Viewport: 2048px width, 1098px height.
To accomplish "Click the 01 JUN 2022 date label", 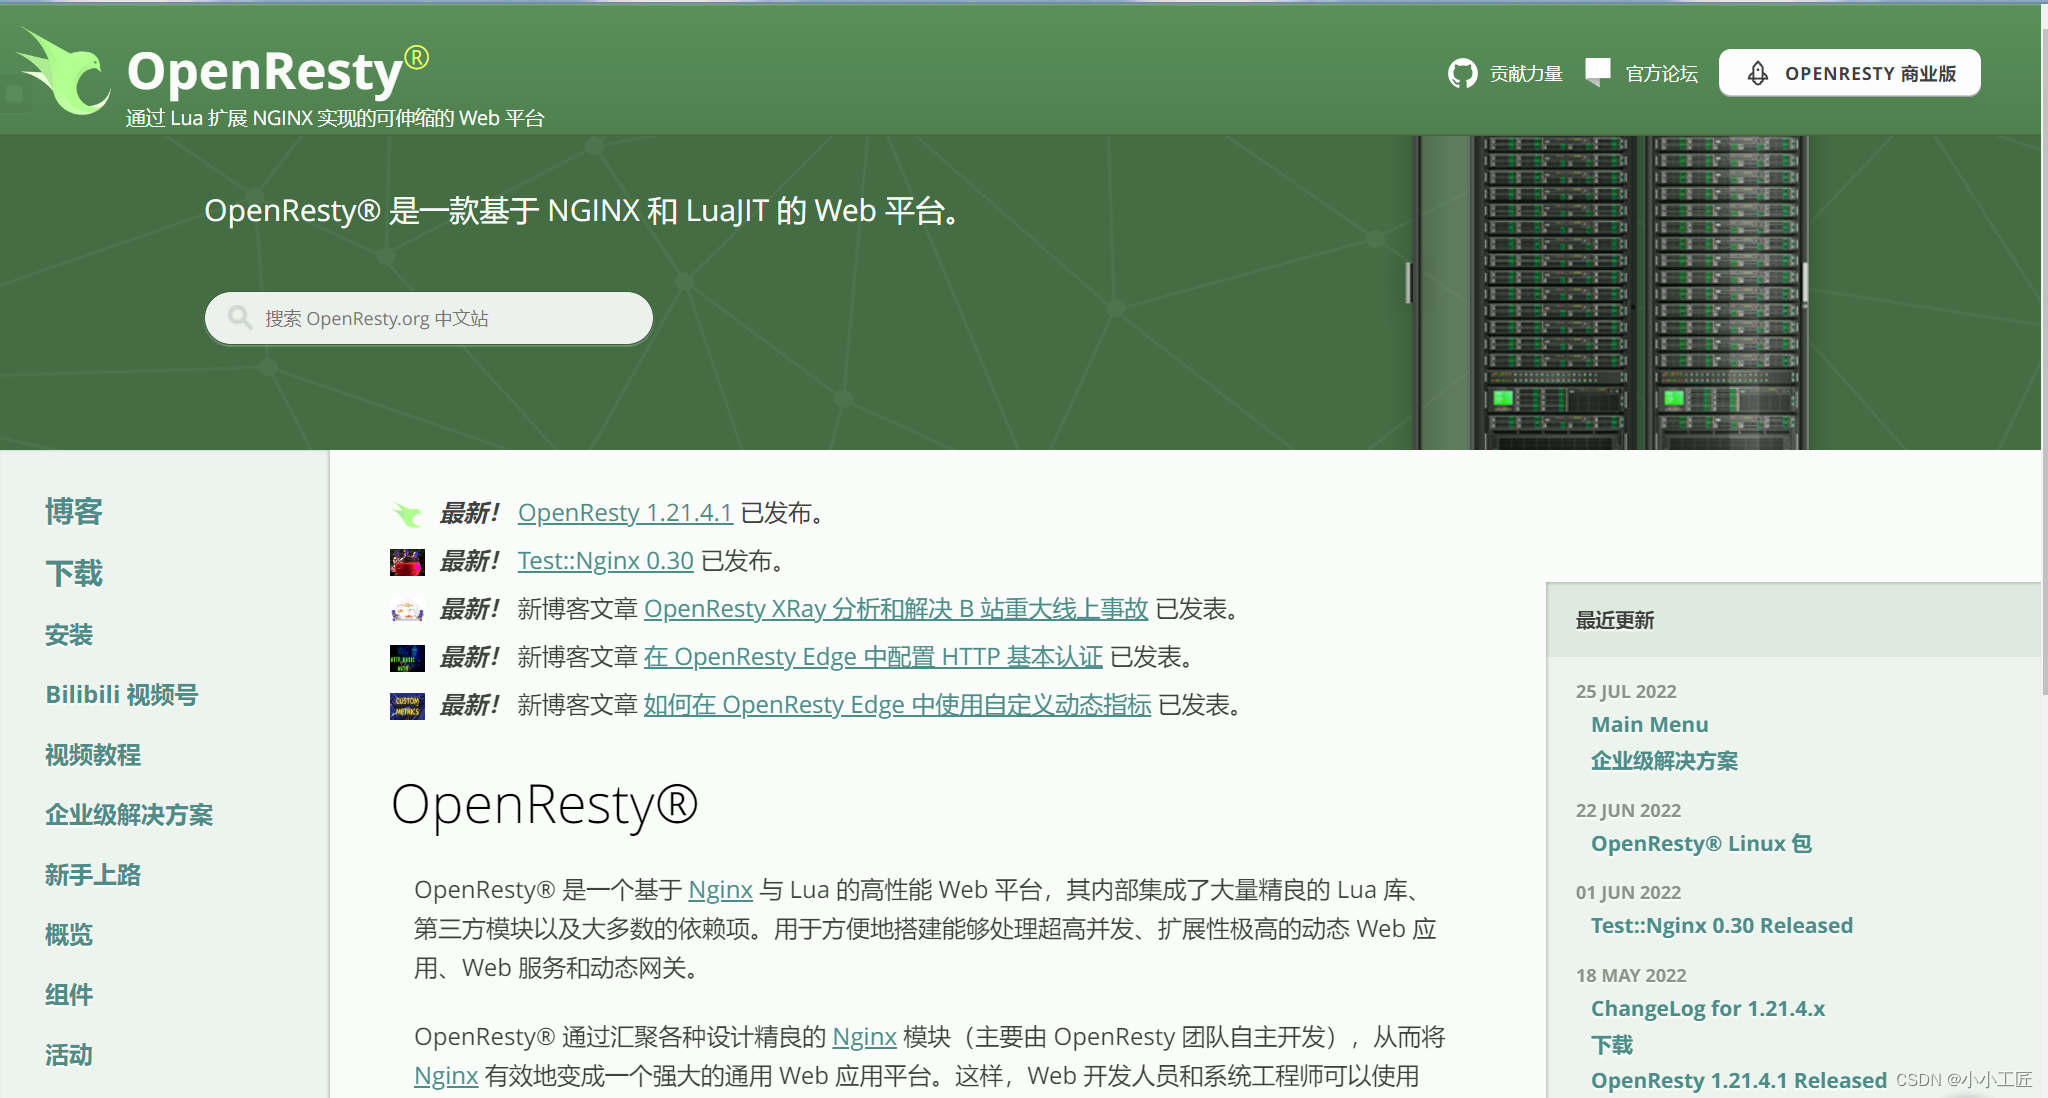I will [1628, 893].
